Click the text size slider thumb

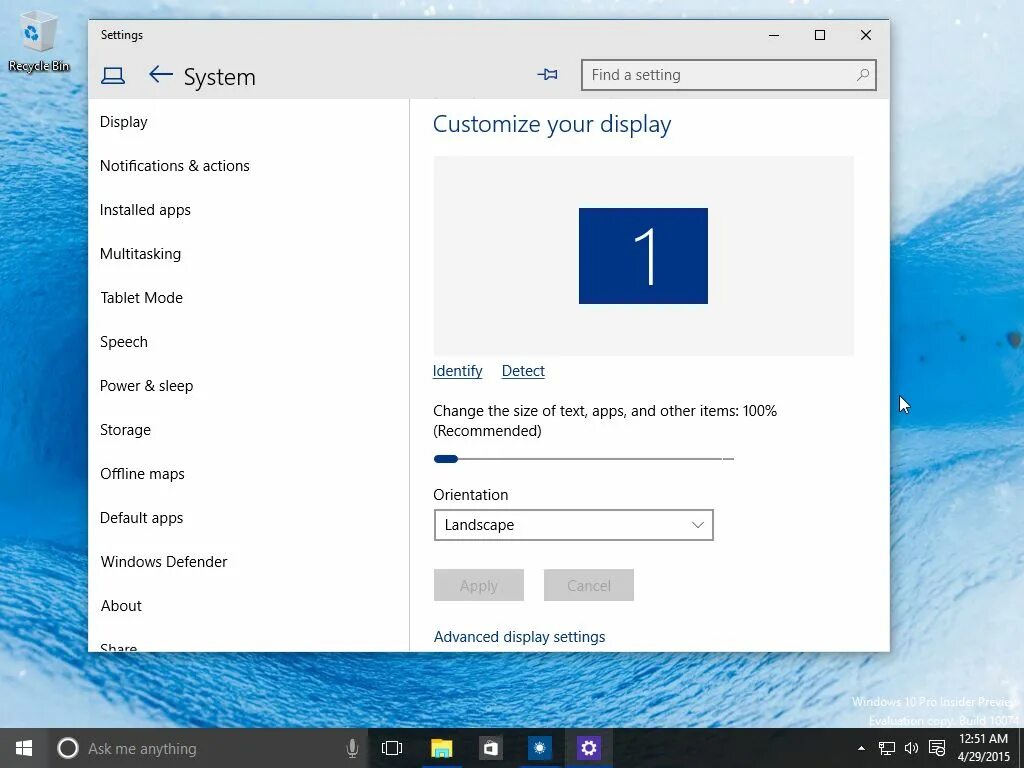445,458
